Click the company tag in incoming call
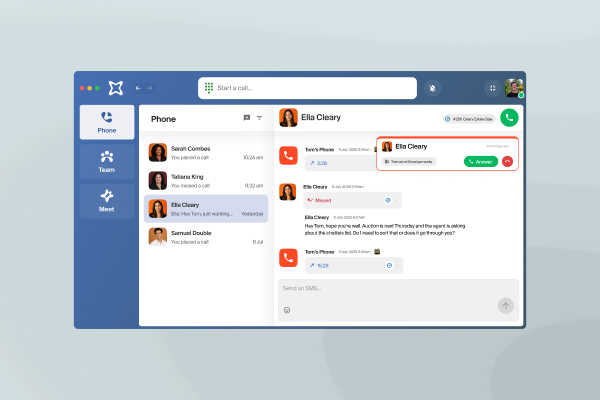 409,162
